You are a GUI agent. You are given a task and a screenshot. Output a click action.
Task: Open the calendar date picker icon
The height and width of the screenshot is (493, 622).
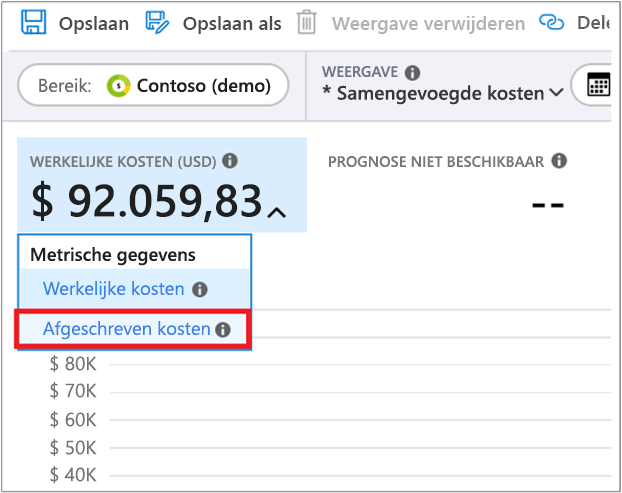[598, 84]
